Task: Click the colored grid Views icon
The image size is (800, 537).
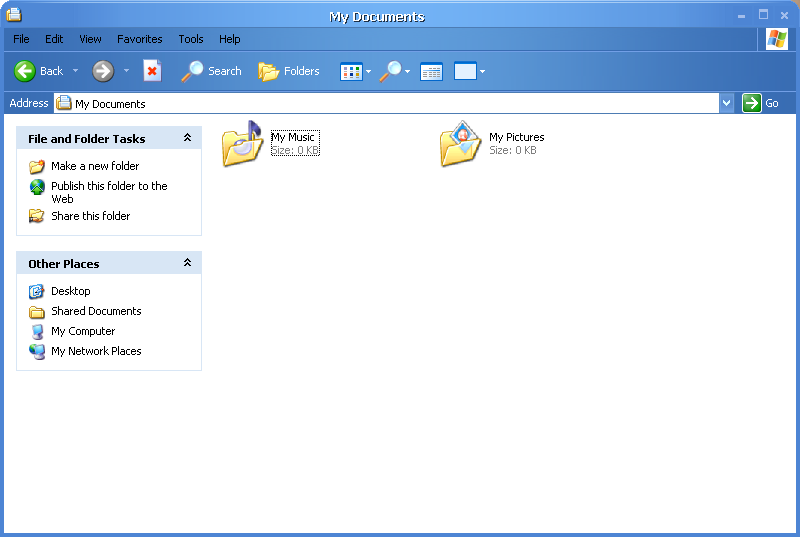Action: pyautogui.click(x=350, y=72)
